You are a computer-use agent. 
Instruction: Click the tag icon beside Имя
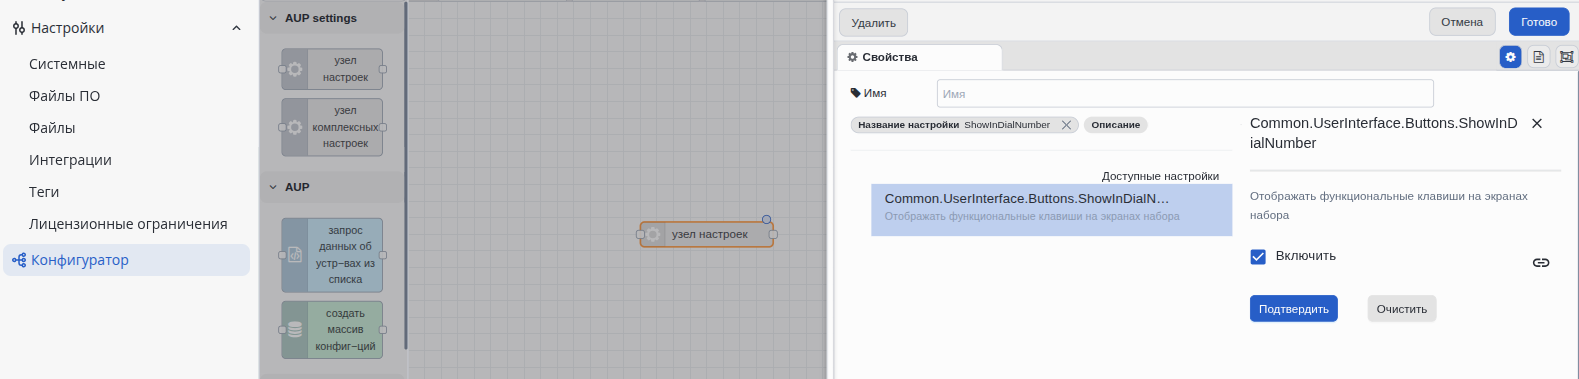[x=855, y=93]
